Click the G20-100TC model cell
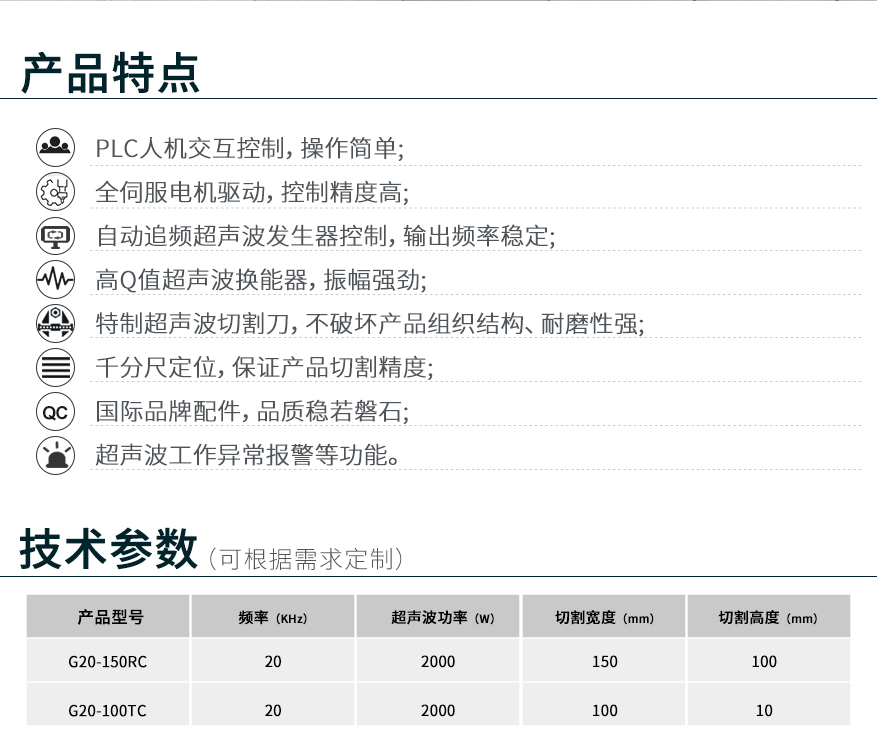Image resolution: width=877 pixels, height=754 pixels. coord(109,710)
